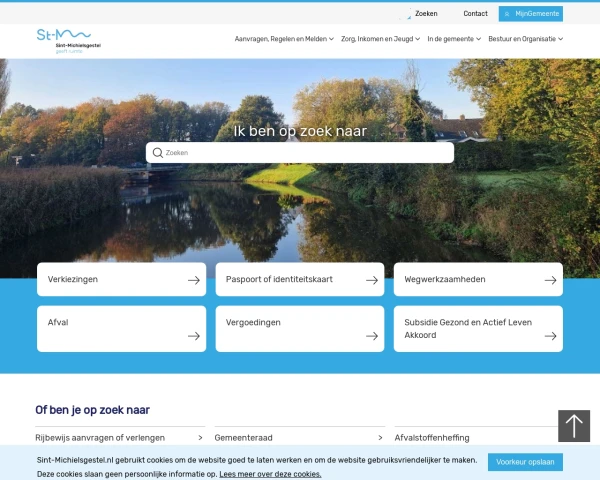600x480 pixels.
Task: Open the Afval card
Action: 121,329
